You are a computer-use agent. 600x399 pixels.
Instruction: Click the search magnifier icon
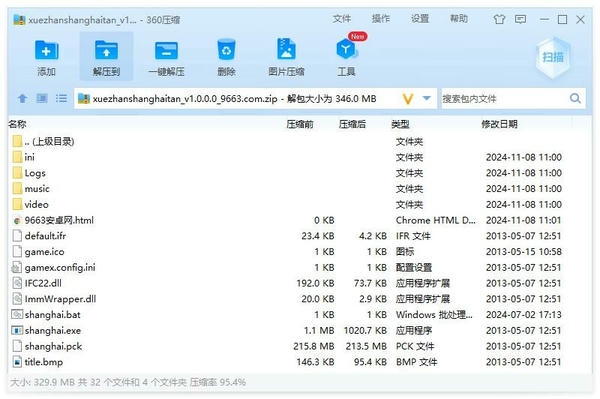coord(575,99)
